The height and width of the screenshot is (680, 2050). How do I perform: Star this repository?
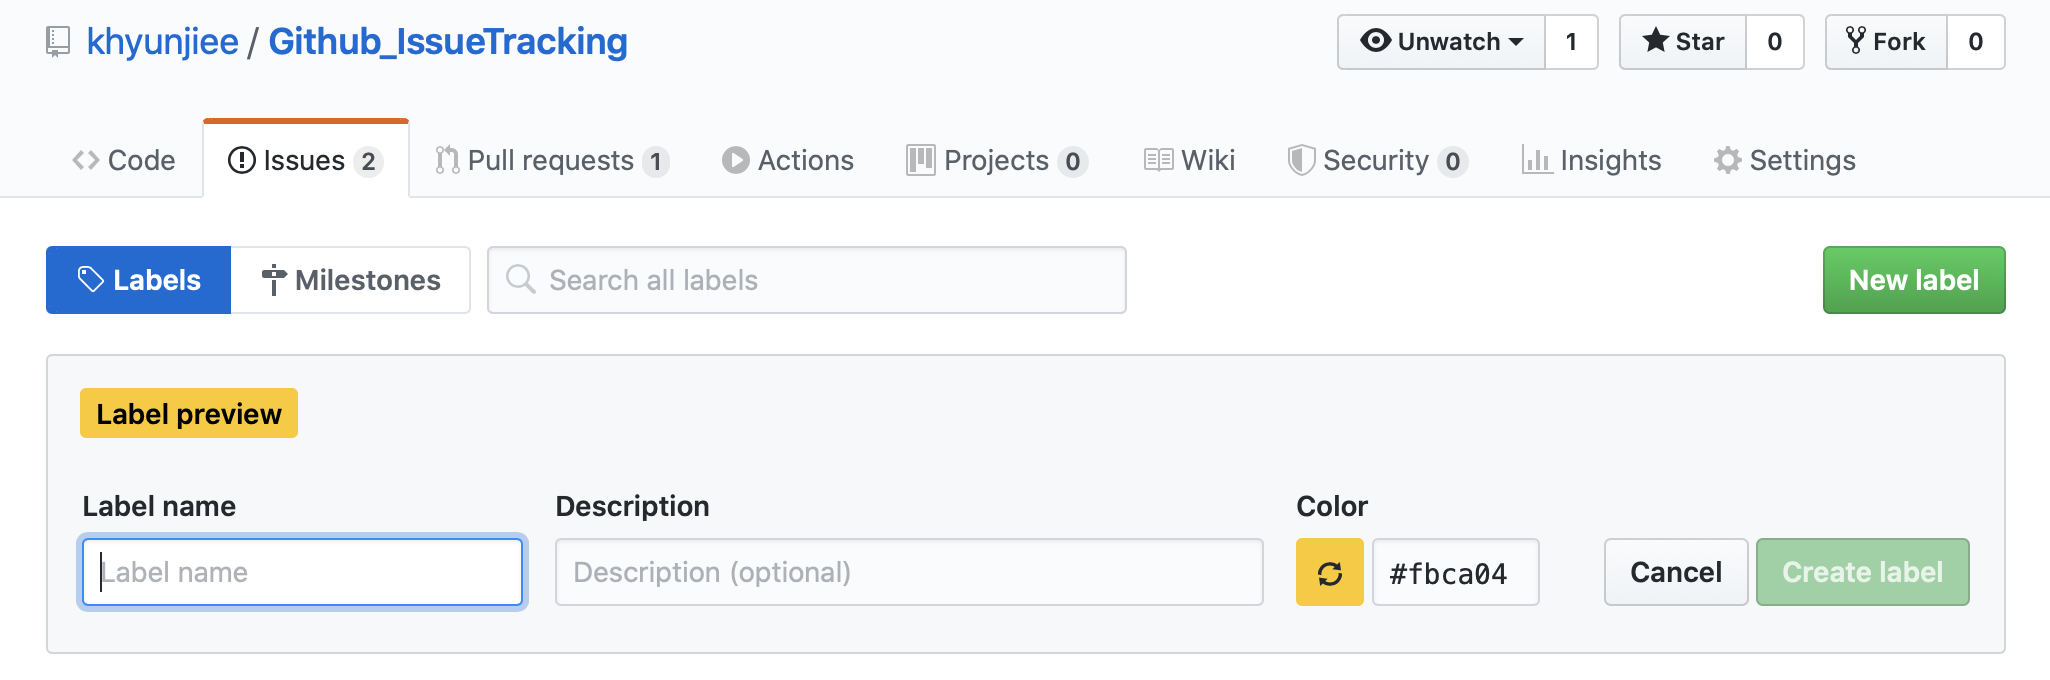(x=1683, y=42)
